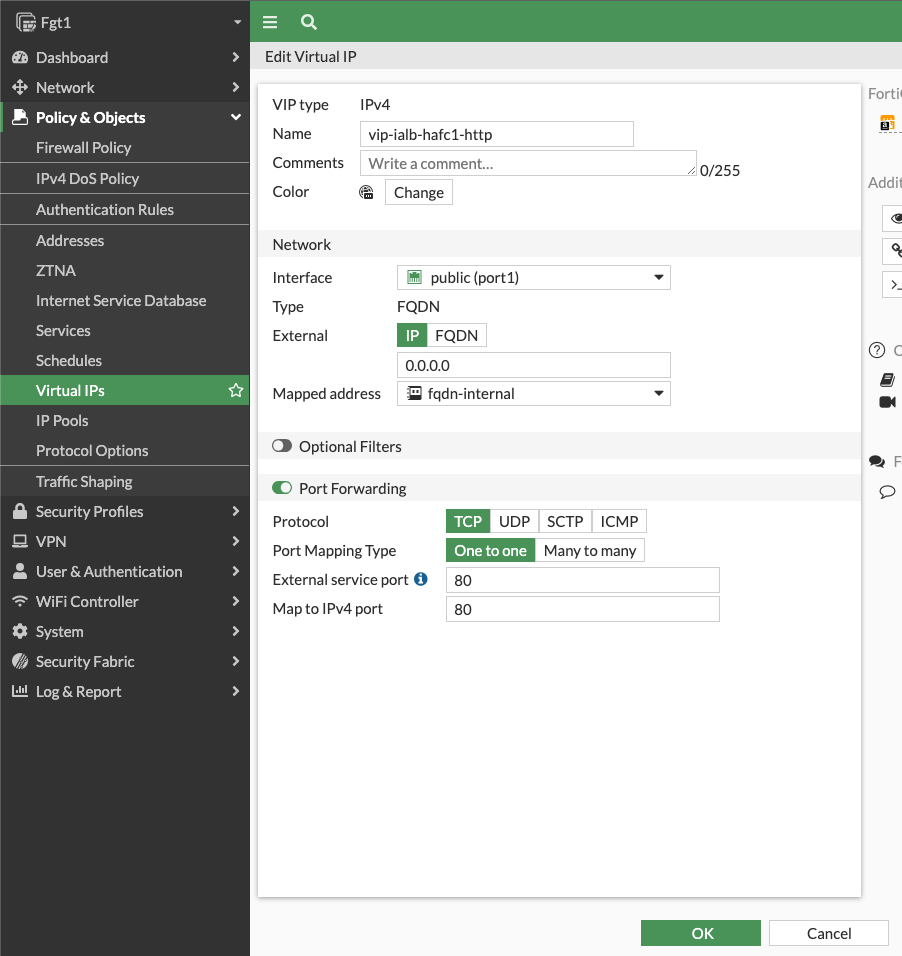902x956 pixels.
Task: Click the eye icon in right panel
Action: click(x=895, y=218)
